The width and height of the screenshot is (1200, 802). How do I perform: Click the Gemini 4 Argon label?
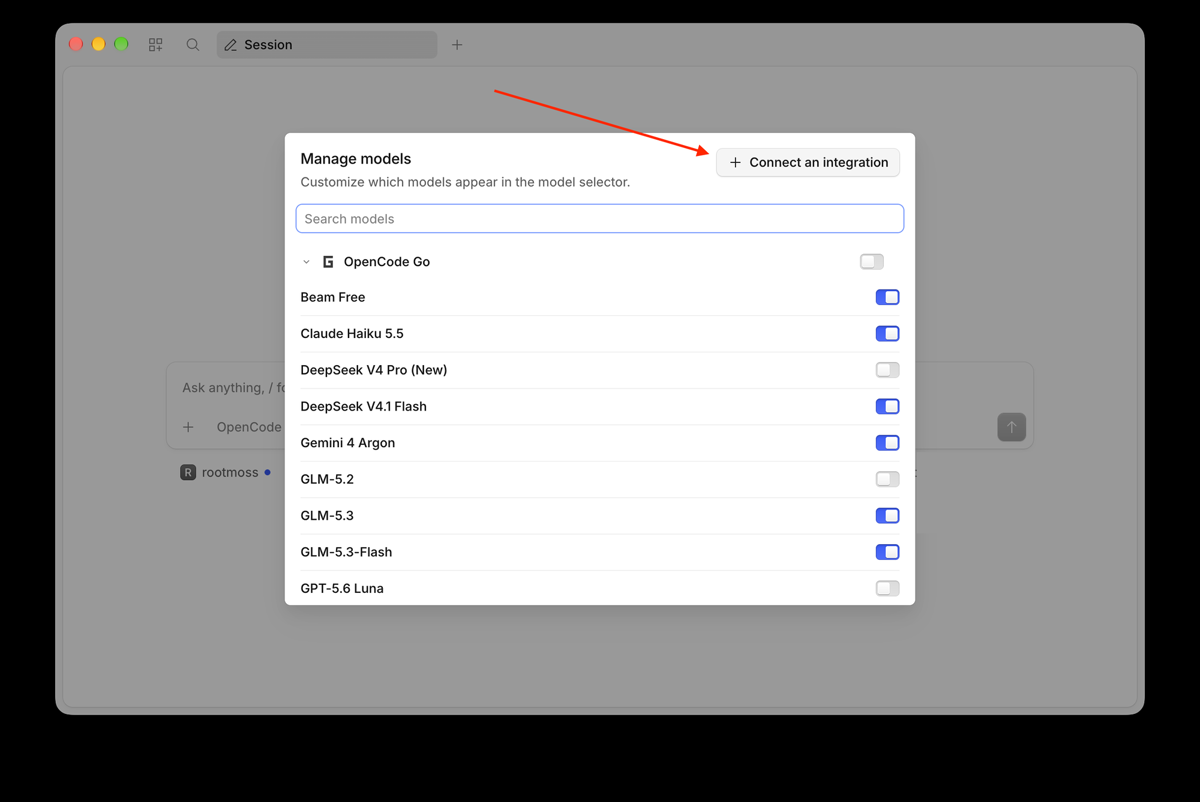348,443
